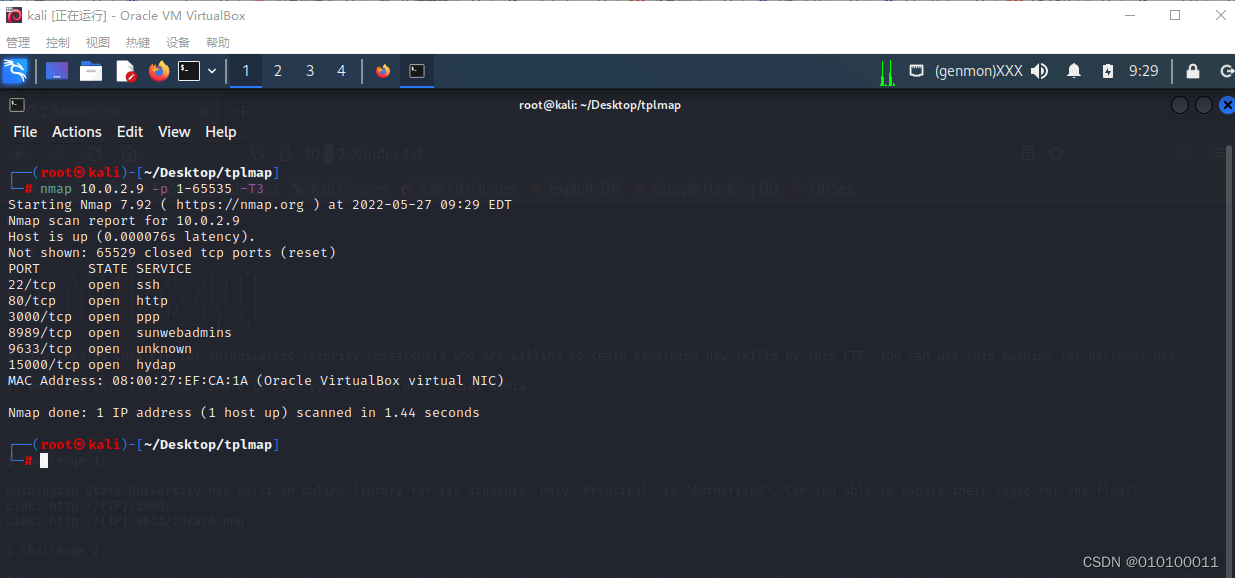Toggle notifications via the bell icon
The width and height of the screenshot is (1235, 578).
[1074, 71]
